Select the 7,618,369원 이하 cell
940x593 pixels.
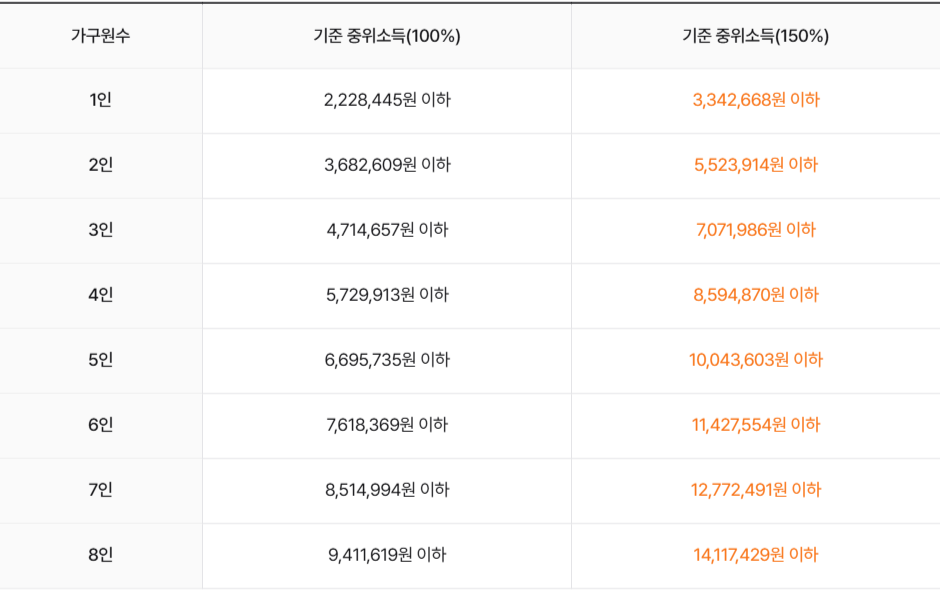387,425
